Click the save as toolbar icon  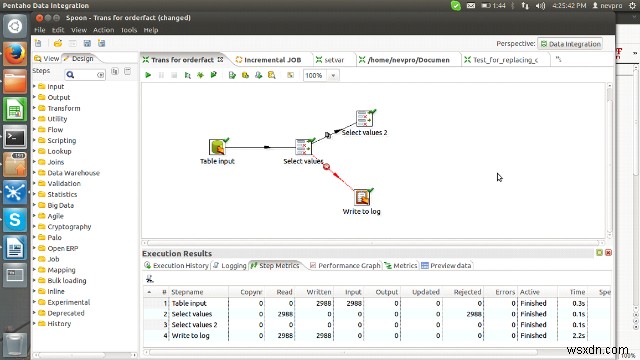pos(101,43)
